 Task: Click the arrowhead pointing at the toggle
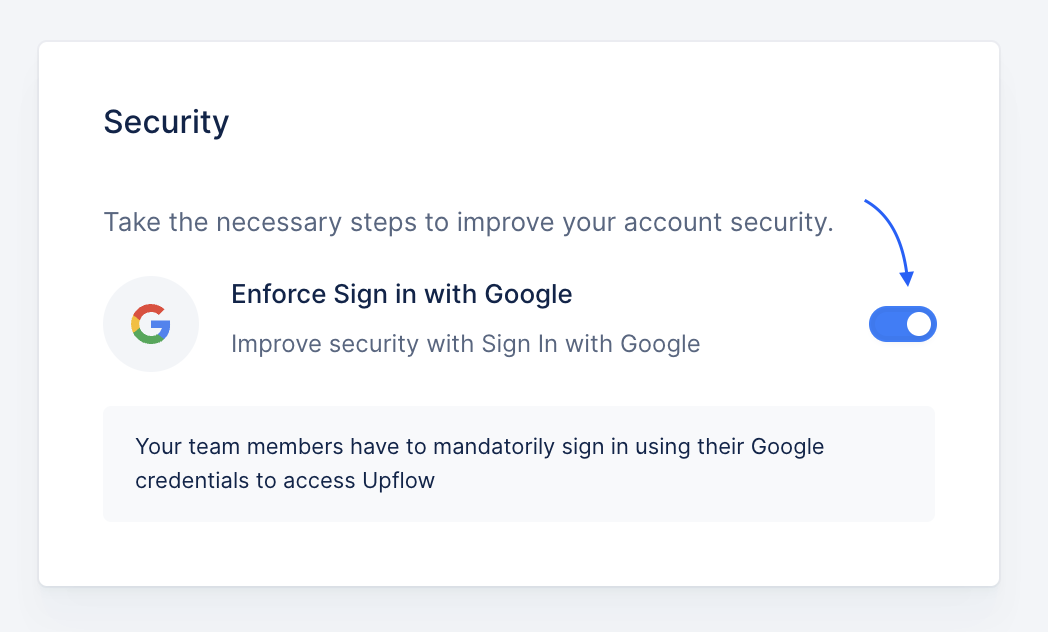(906, 278)
